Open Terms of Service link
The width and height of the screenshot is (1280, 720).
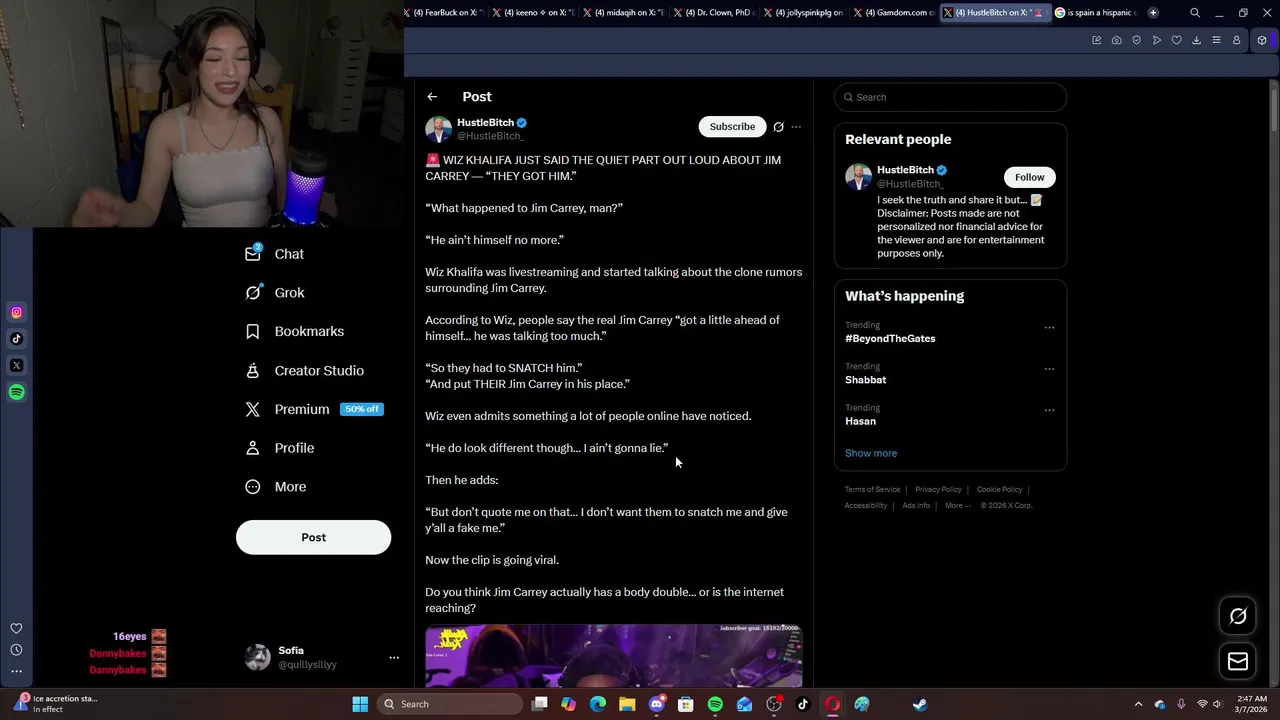[x=872, y=490]
